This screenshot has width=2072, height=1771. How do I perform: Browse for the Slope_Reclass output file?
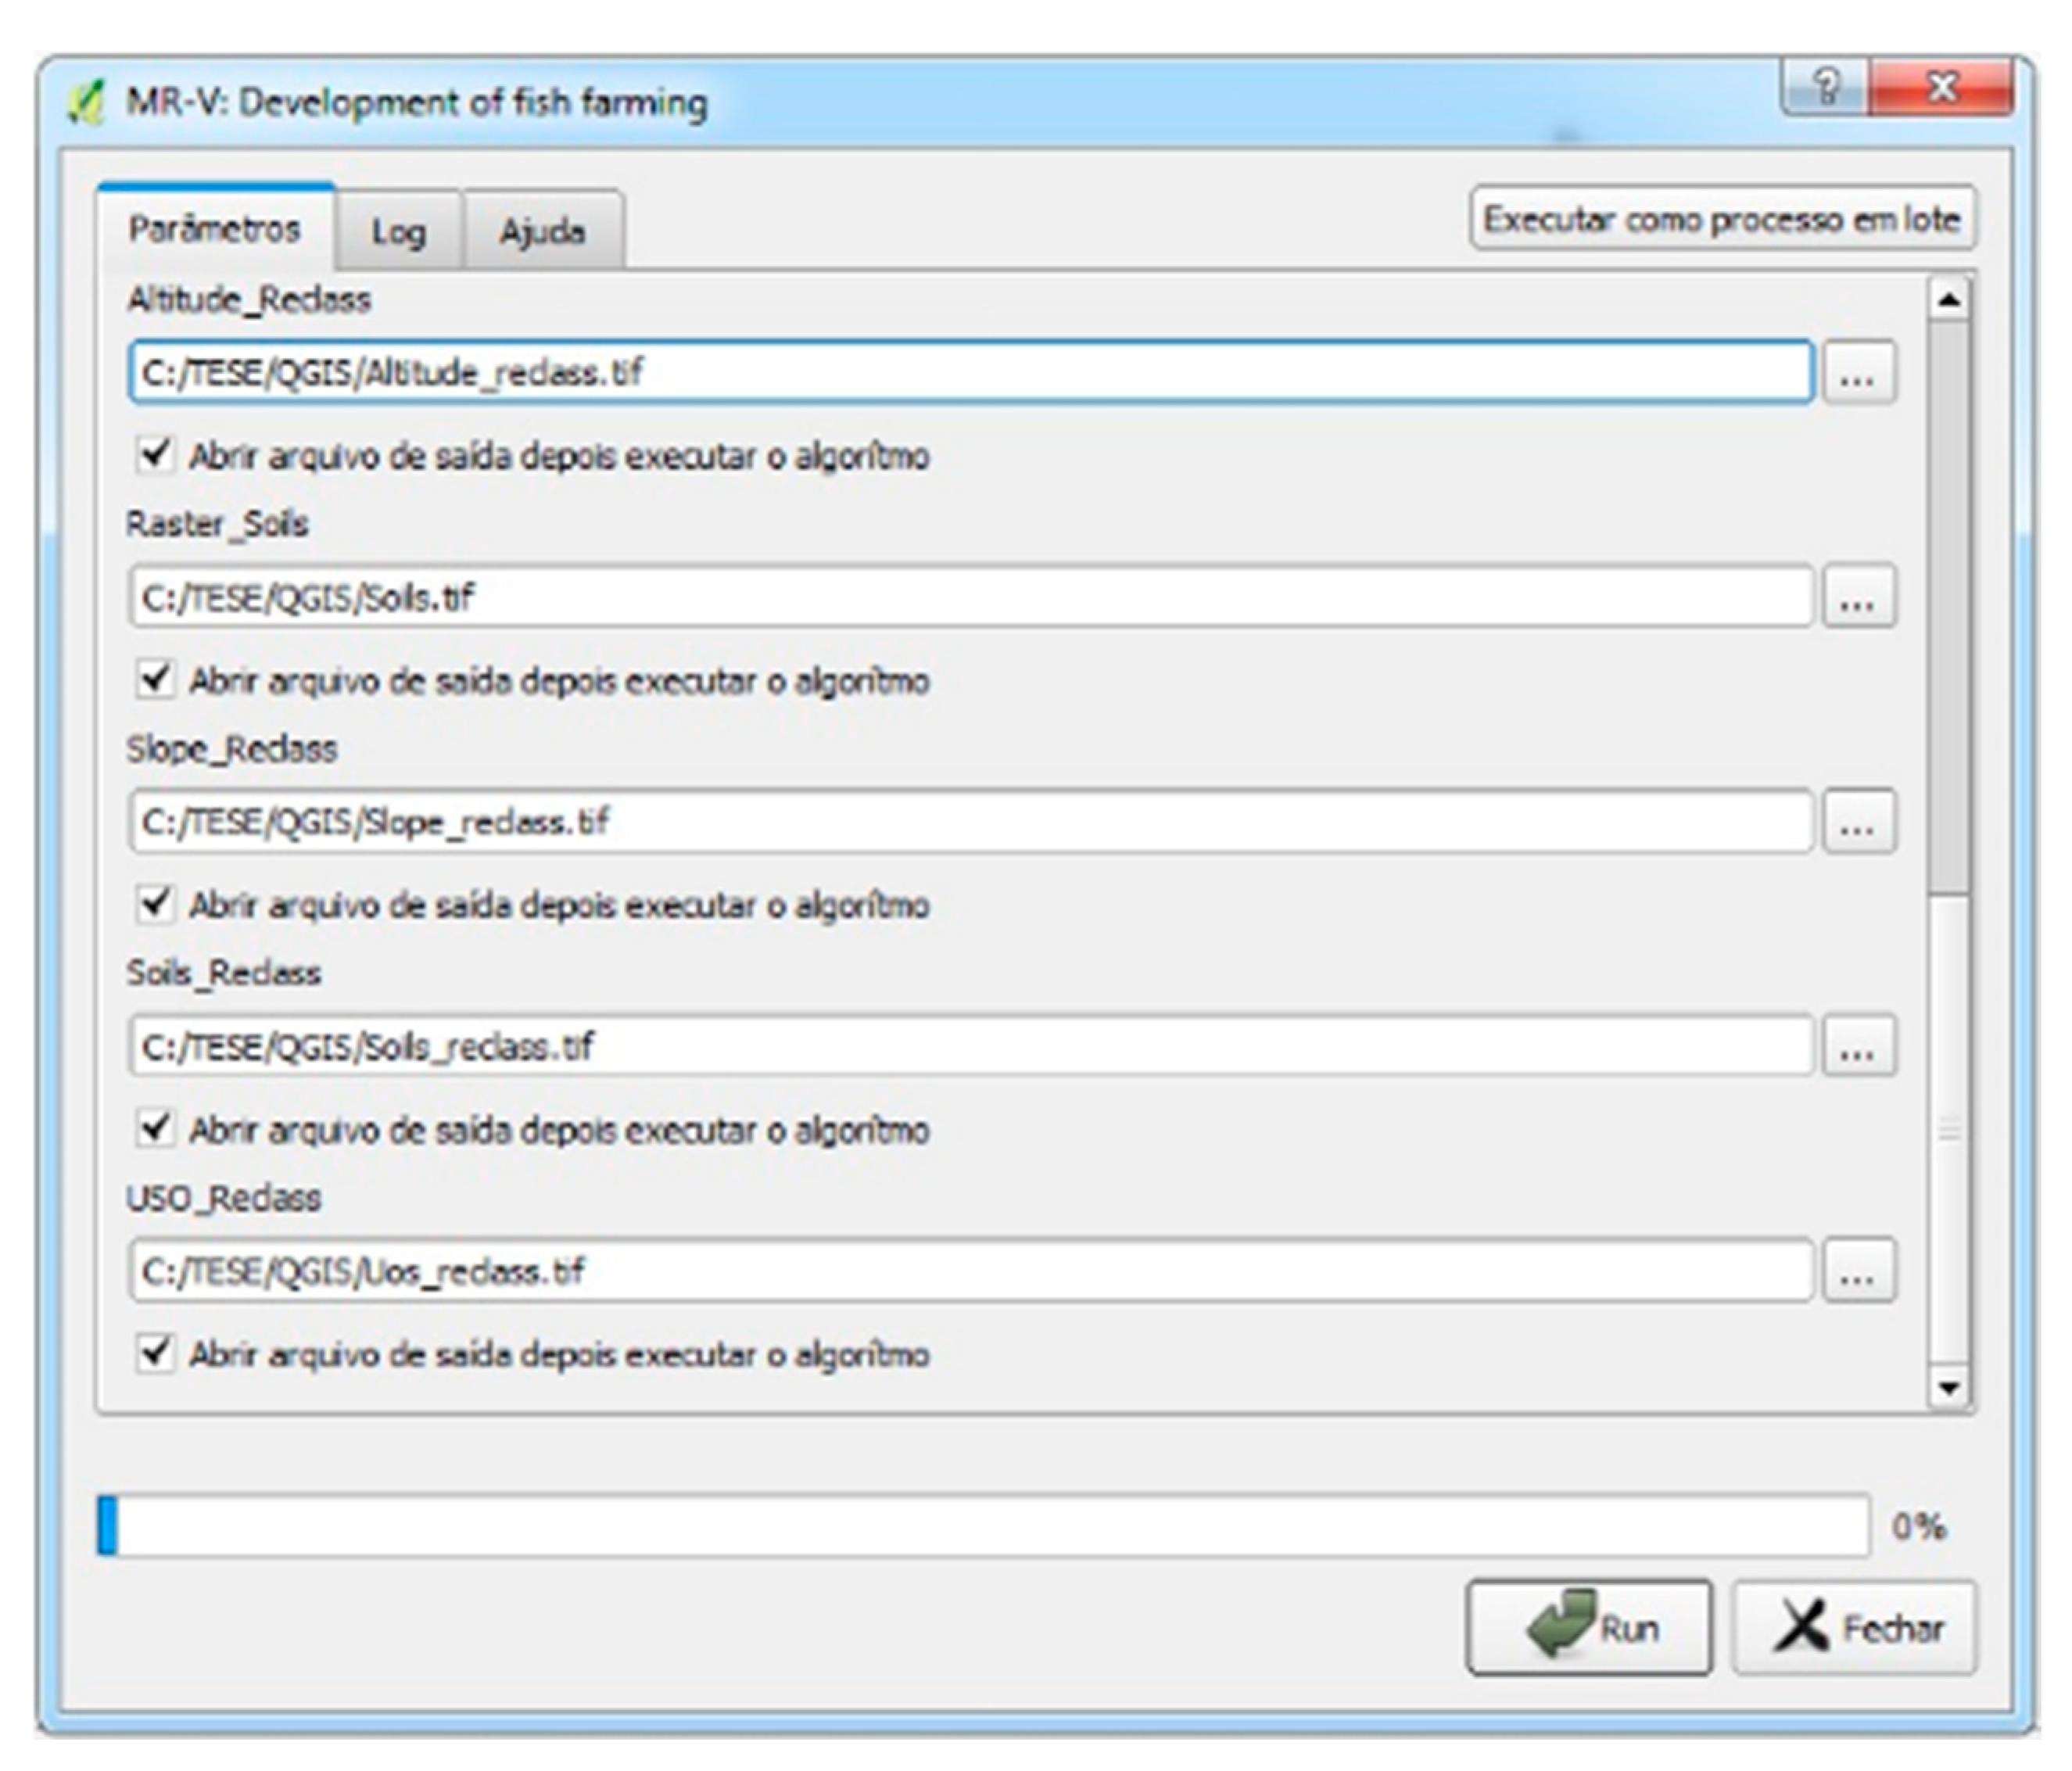click(x=1857, y=822)
